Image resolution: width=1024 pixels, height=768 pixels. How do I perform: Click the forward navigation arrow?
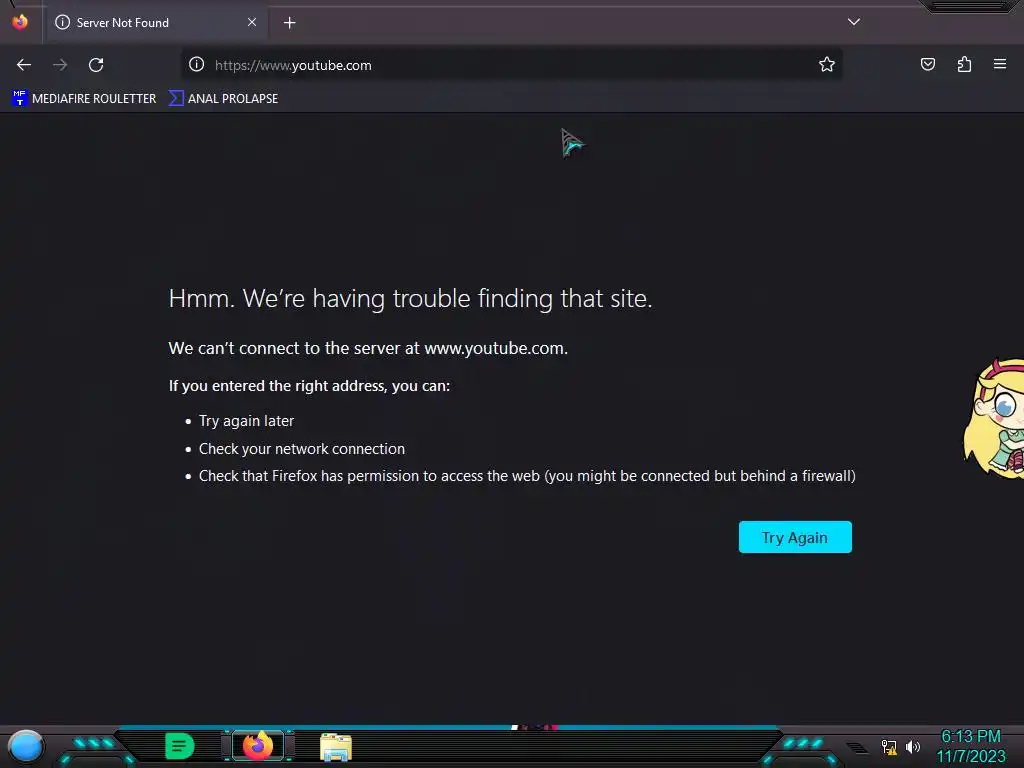pyautogui.click(x=60, y=65)
